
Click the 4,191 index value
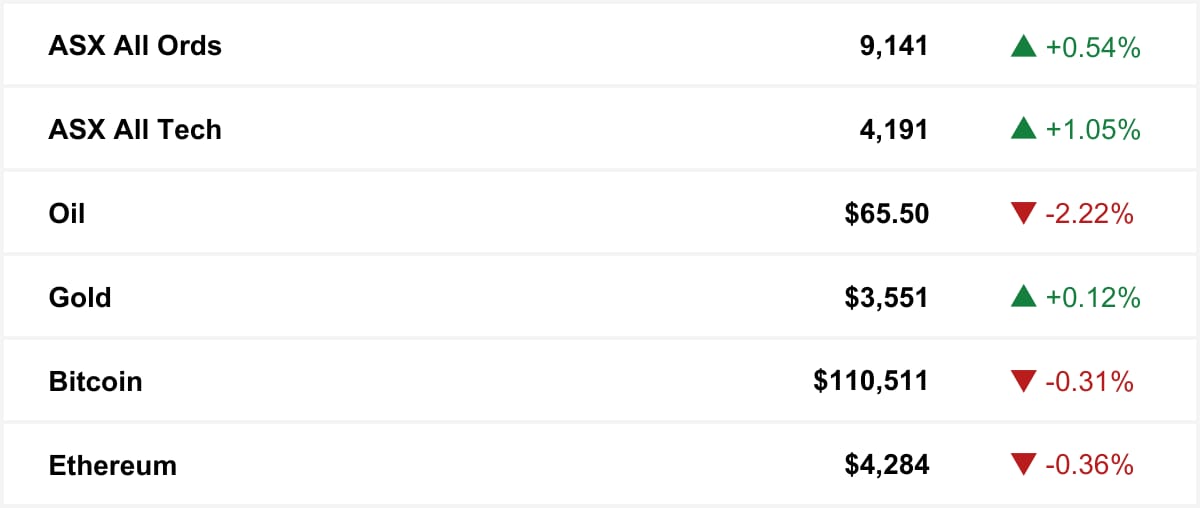click(x=894, y=130)
